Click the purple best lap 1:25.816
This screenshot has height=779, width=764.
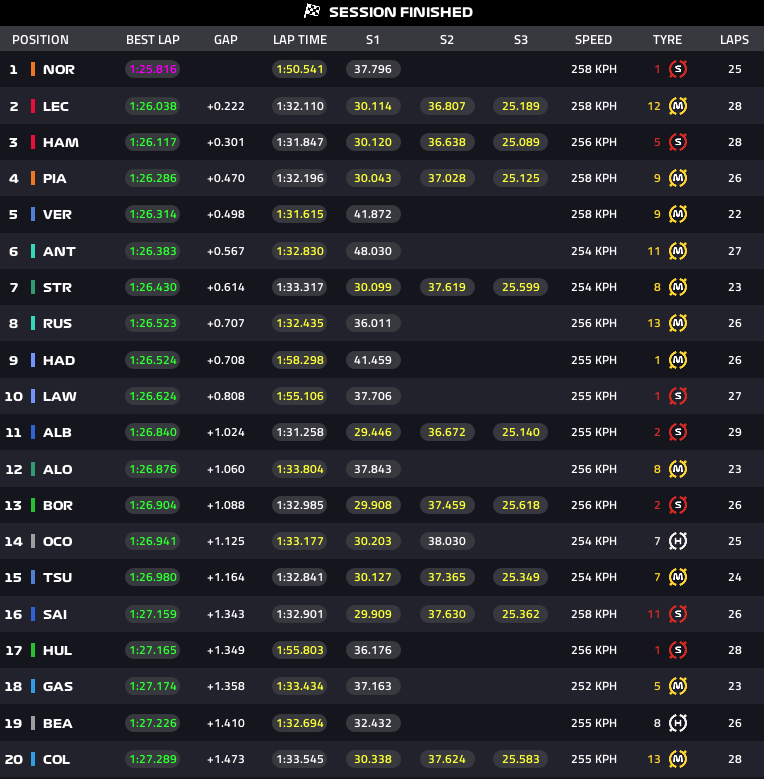tap(153, 69)
